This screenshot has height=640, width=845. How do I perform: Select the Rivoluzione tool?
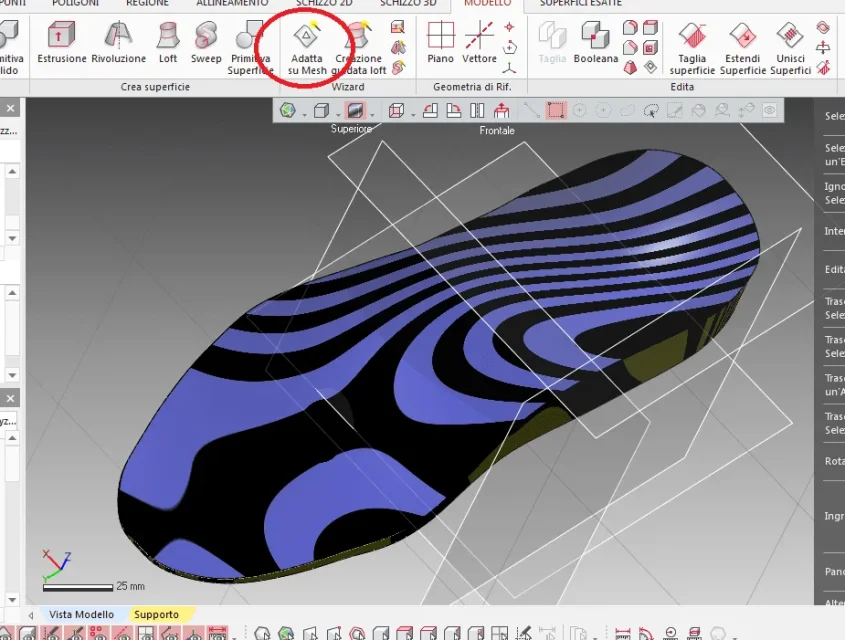pyautogui.click(x=119, y=46)
